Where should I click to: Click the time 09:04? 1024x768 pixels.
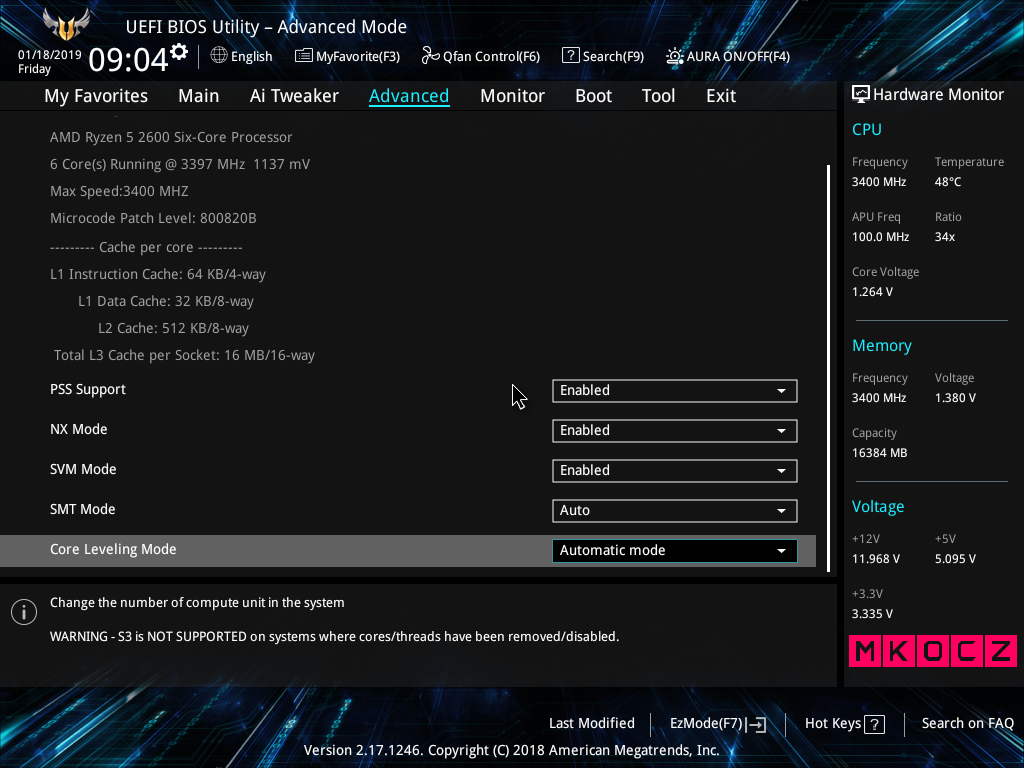tap(128, 60)
